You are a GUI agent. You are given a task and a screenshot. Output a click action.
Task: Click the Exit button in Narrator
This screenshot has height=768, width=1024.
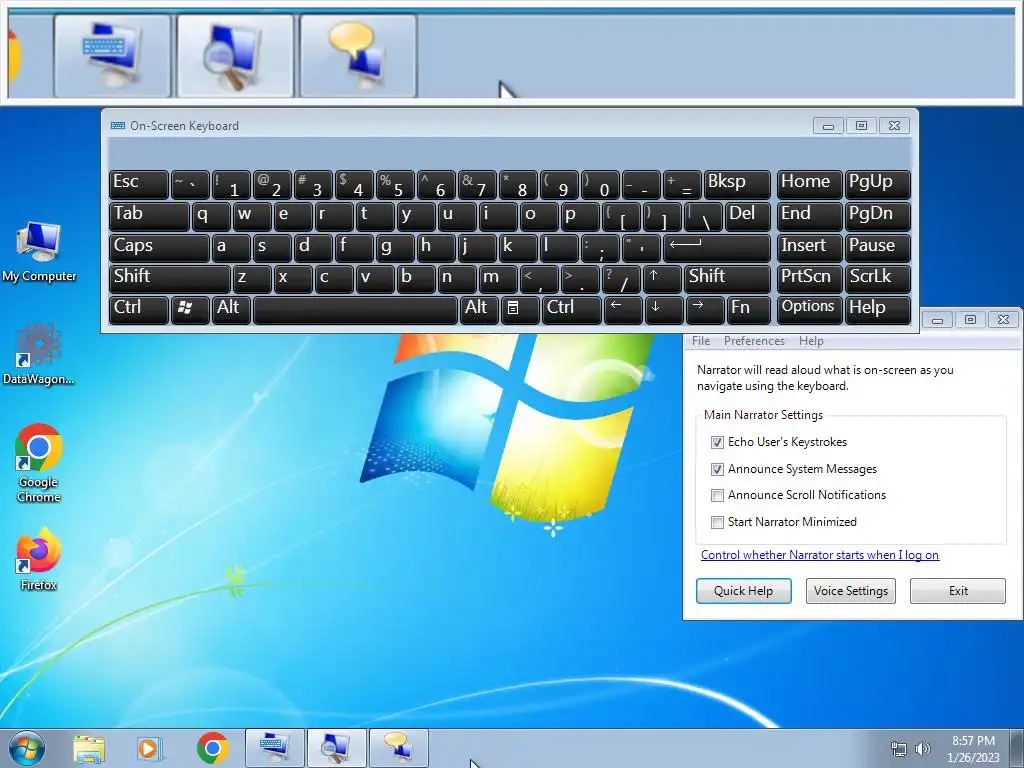pyautogui.click(x=958, y=591)
